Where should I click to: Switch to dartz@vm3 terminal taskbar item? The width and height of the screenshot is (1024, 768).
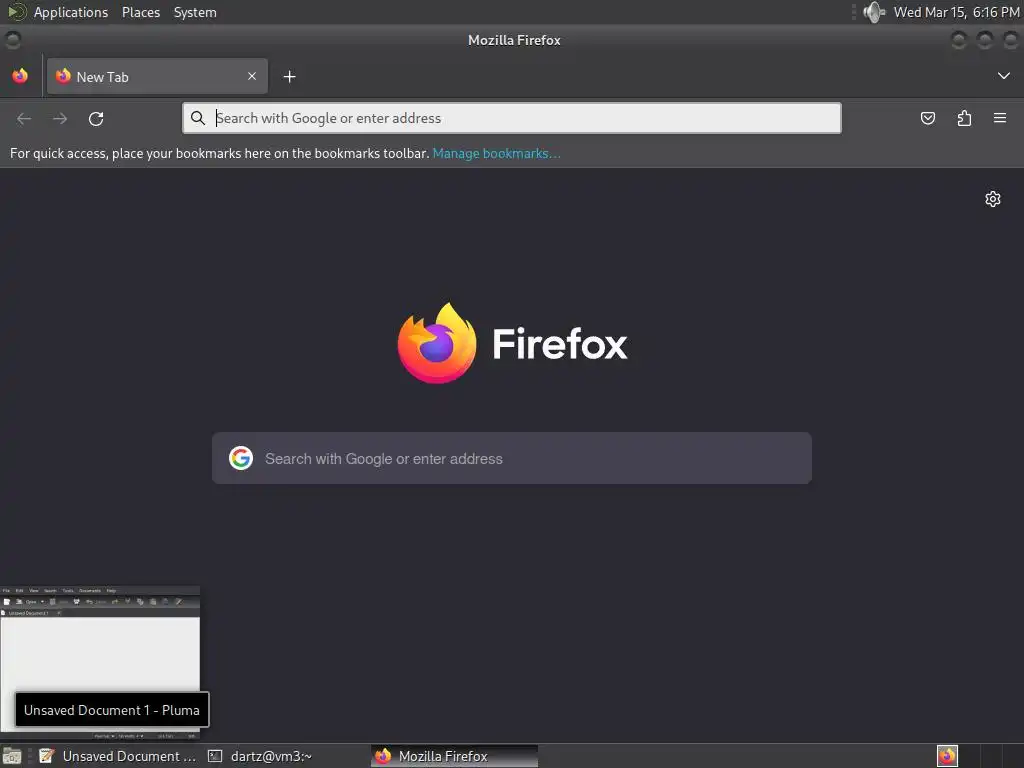pyautogui.click(x=260, y=756)
